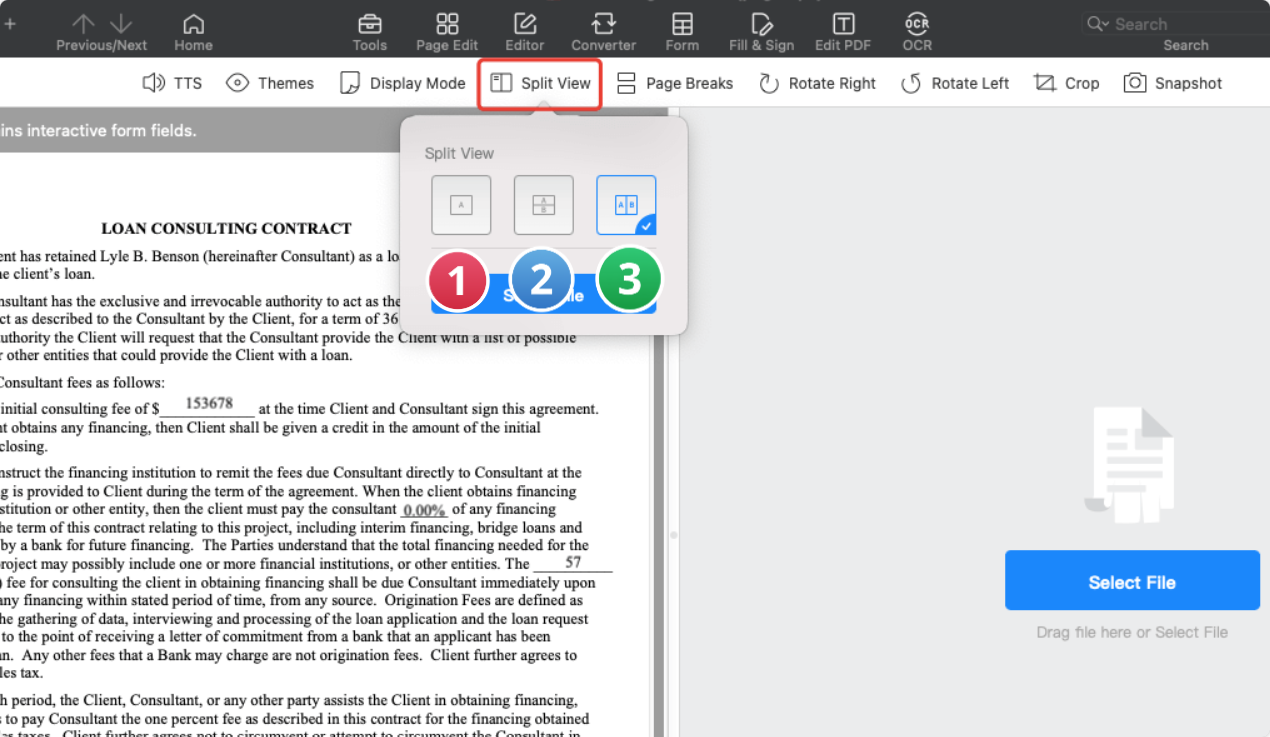Take a Snapshot
Viewport: 1270px width, 737px height.
click(1173, 83)
